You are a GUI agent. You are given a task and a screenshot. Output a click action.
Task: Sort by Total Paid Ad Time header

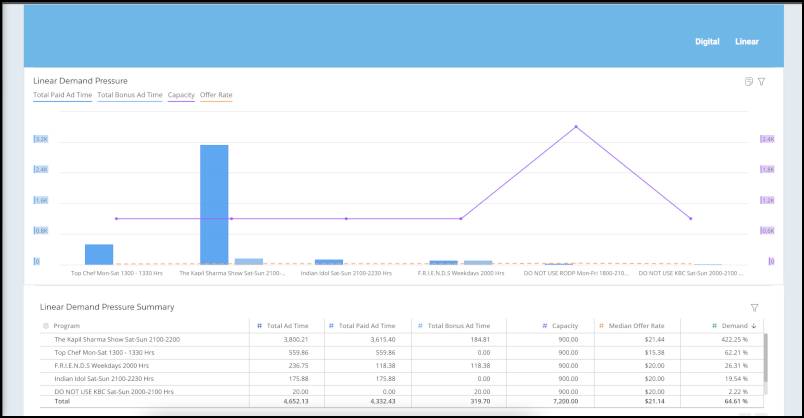coord(367,326)
